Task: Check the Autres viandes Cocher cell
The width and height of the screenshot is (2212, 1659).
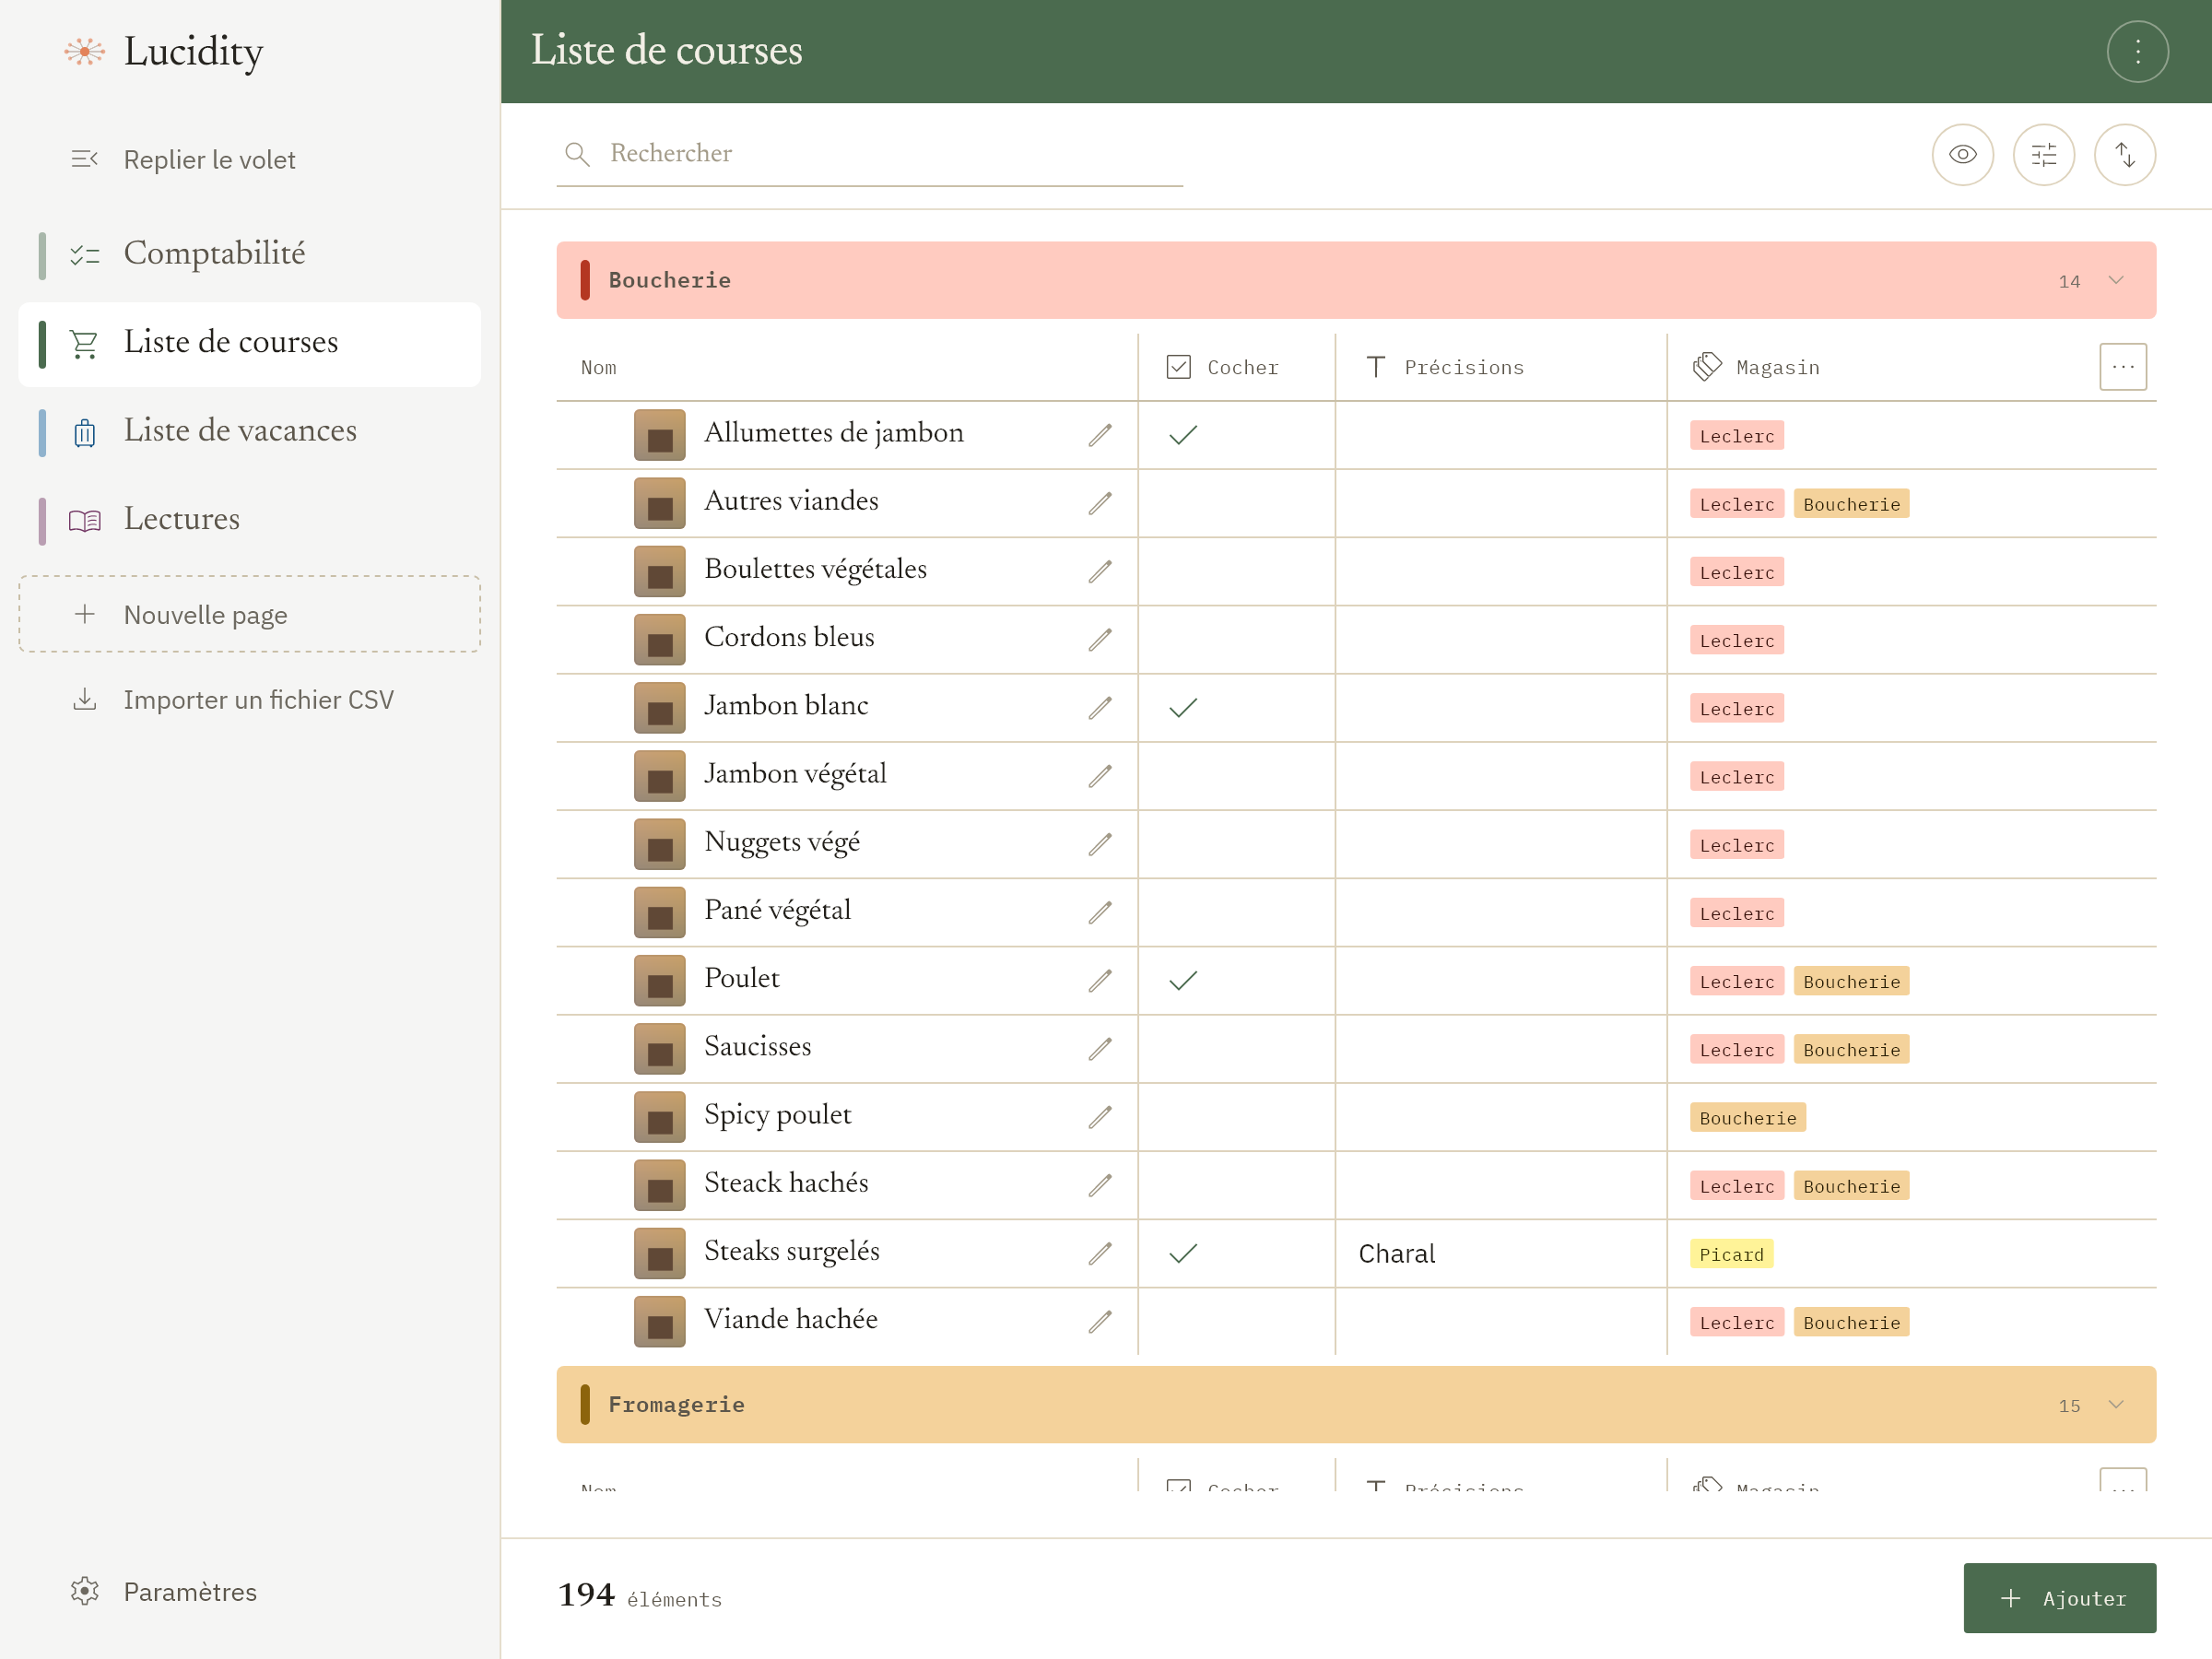Action: [x=1236, y=503]
